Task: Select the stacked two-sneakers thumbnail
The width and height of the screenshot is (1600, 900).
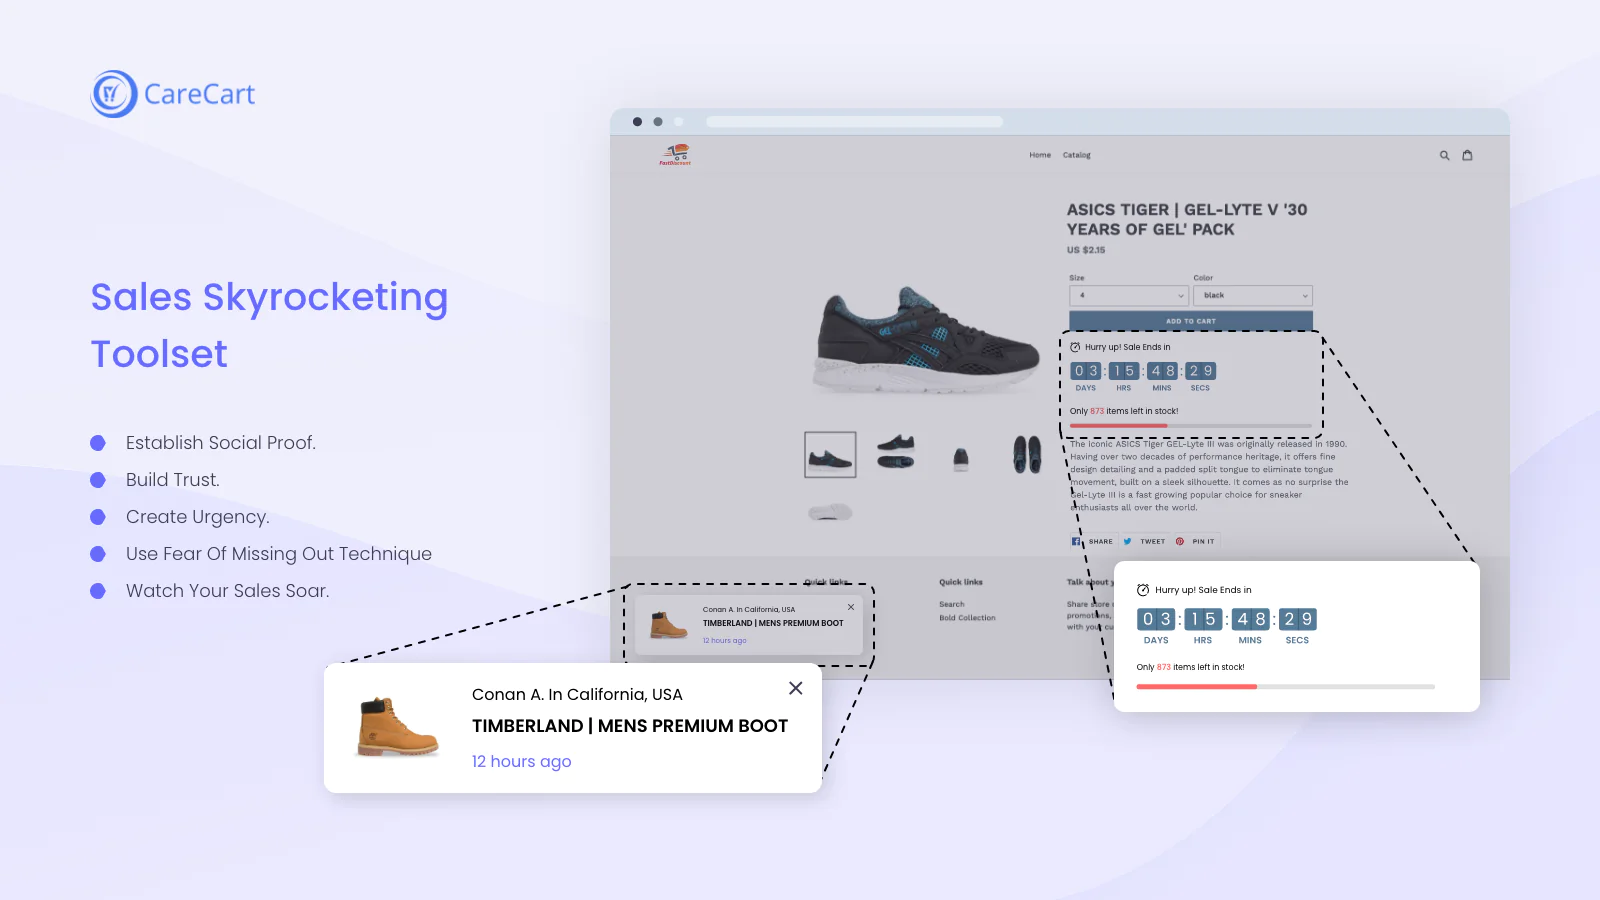Action: pos(896,452)
